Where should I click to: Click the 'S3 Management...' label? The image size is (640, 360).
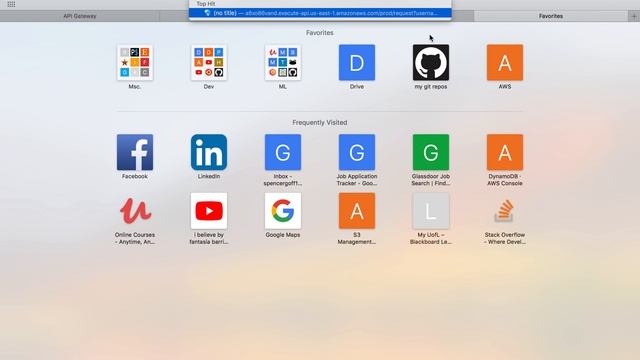357,238
